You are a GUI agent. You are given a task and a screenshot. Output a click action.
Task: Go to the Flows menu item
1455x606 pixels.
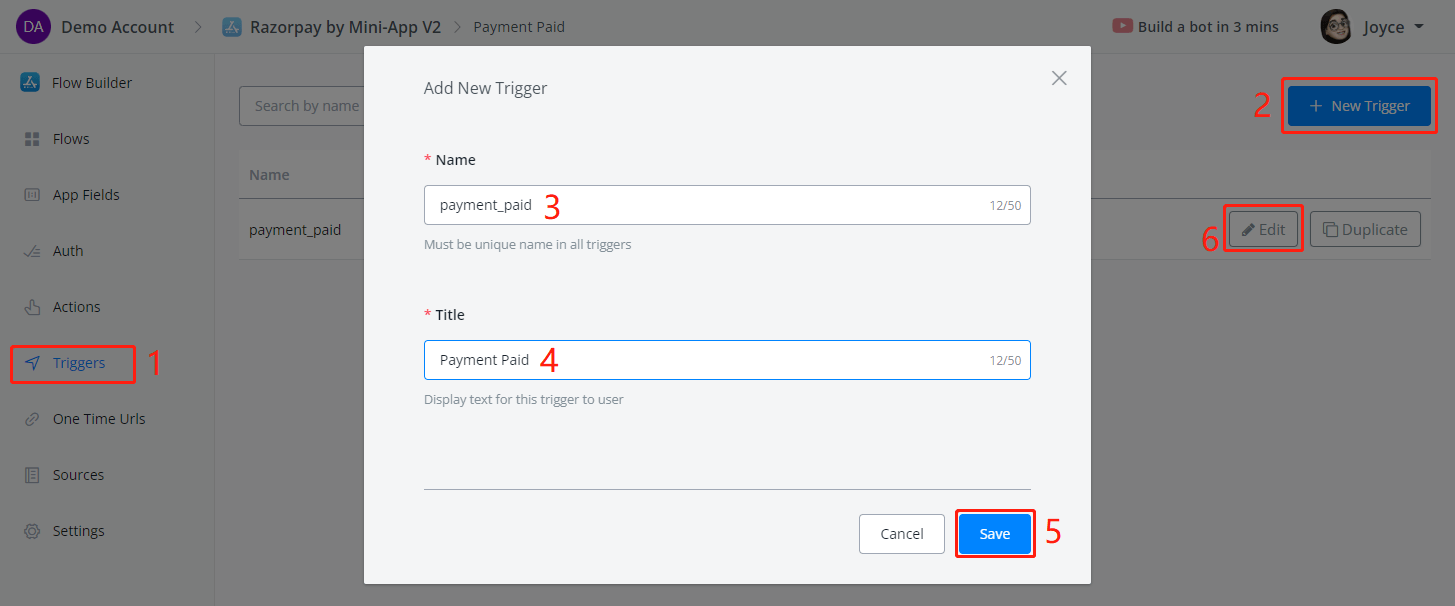tap(71, 139)
